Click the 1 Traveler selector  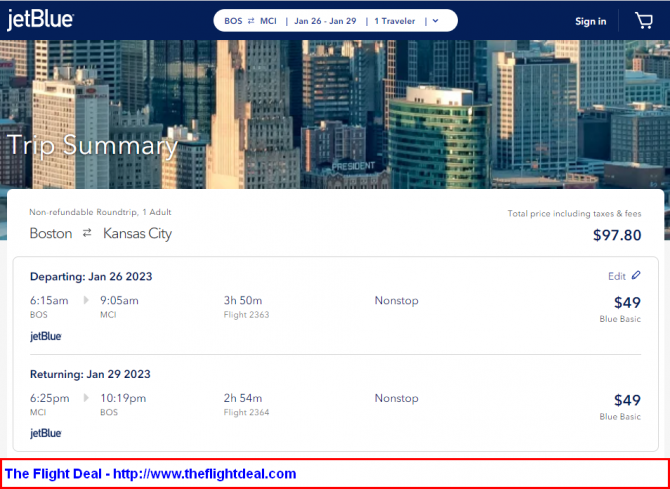(395, 21)
